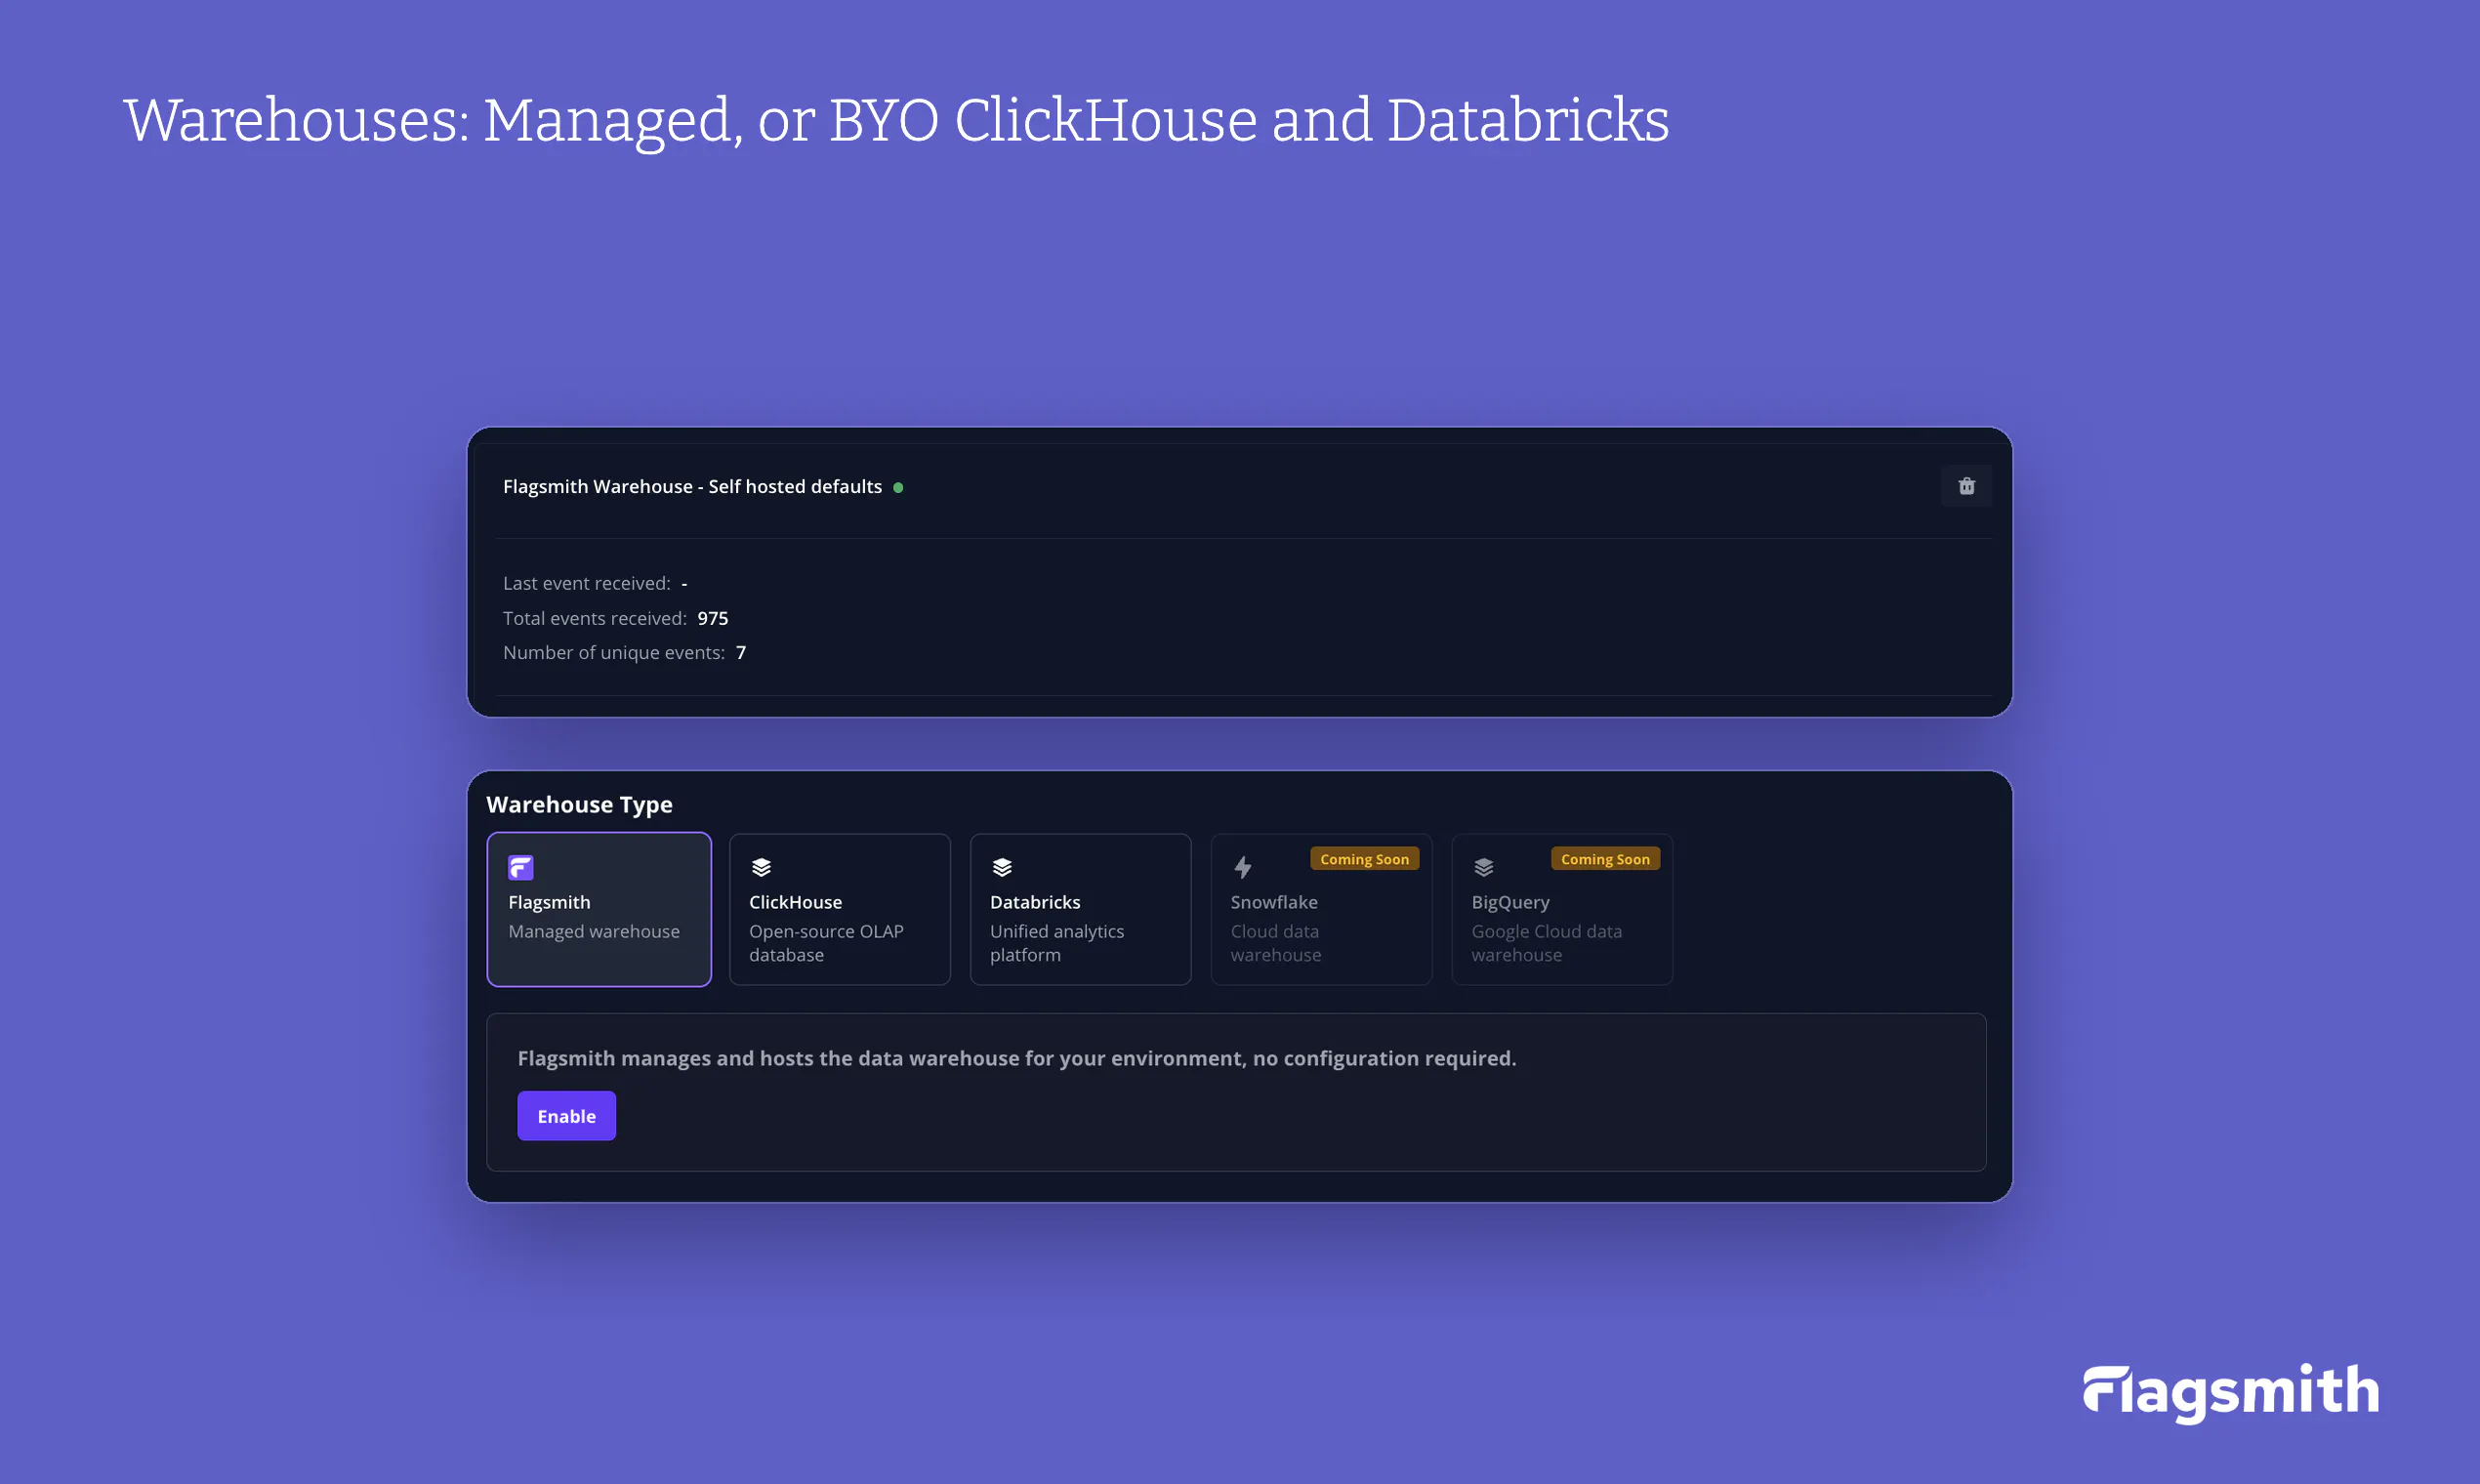Click the Databricks layers icon
The height and width of the screenshot is (1484, 2480).
(x=1002, y=867)
